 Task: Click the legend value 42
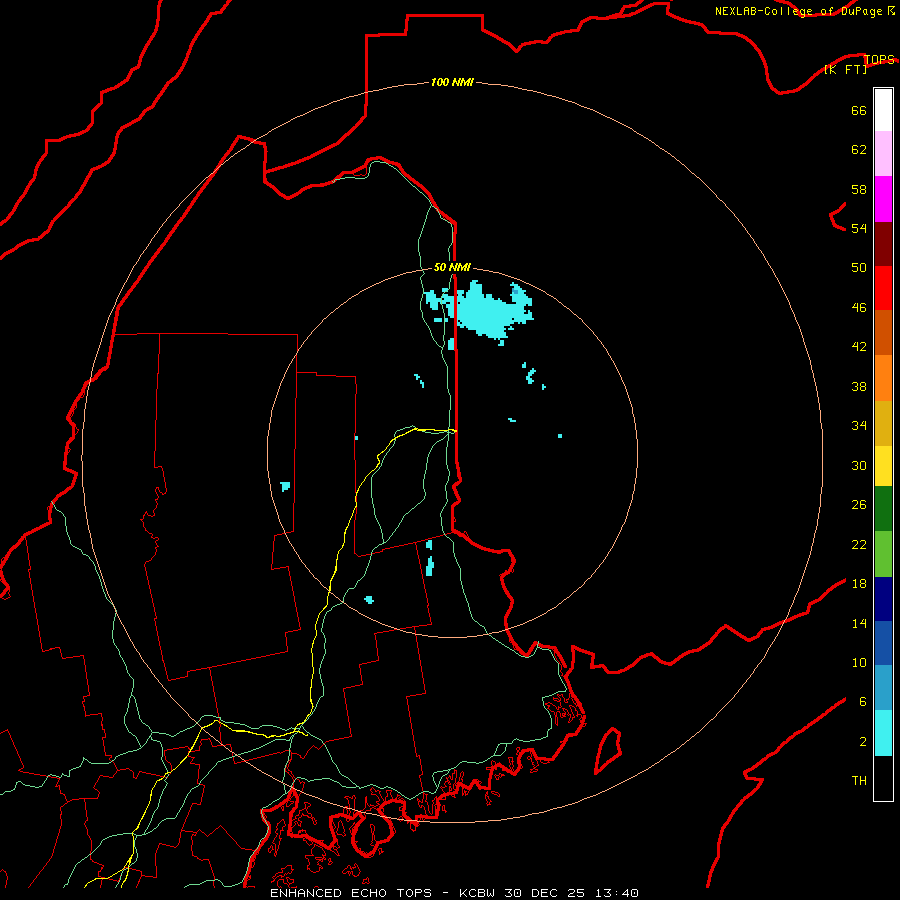coord(859,346)
